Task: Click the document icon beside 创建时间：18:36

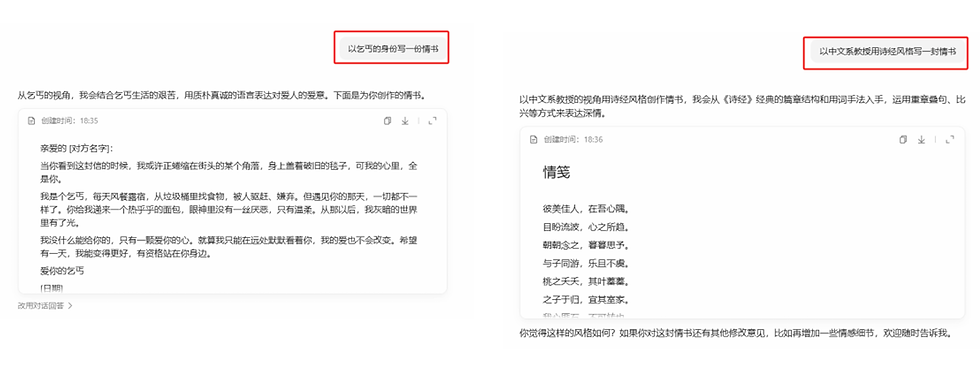Action: [x=533, y=139]
